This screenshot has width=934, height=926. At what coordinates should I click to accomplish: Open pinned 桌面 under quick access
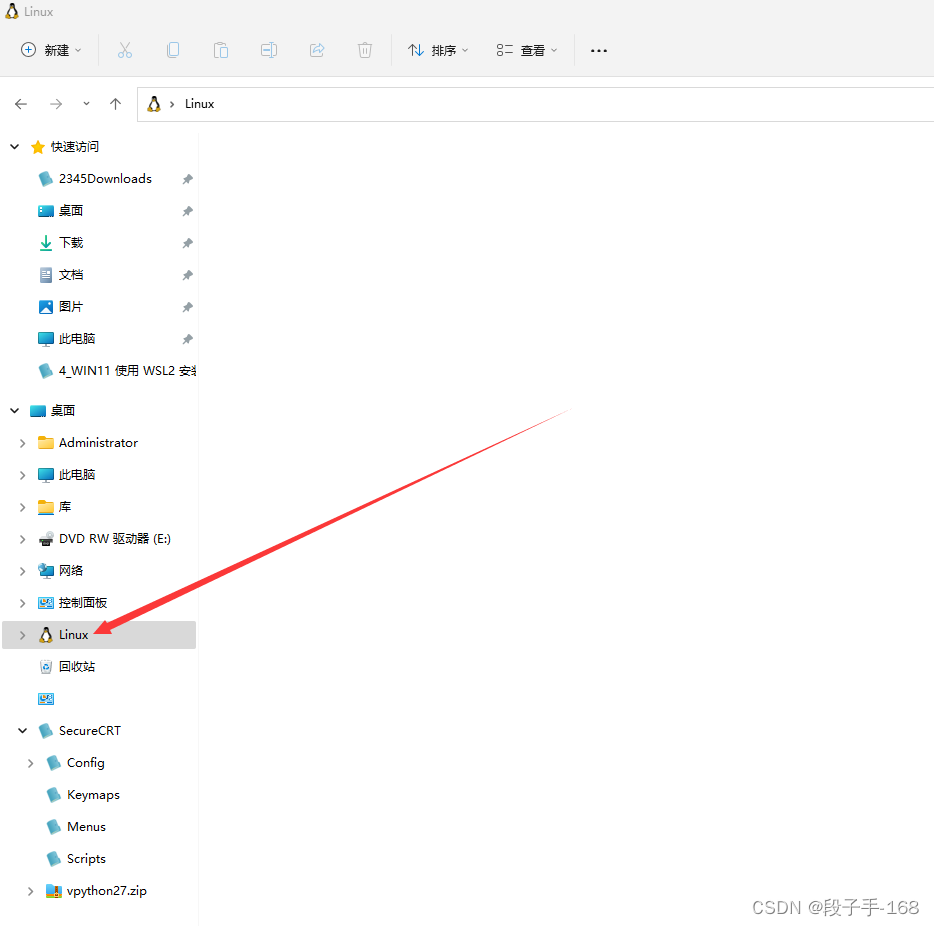click(71, 211)
